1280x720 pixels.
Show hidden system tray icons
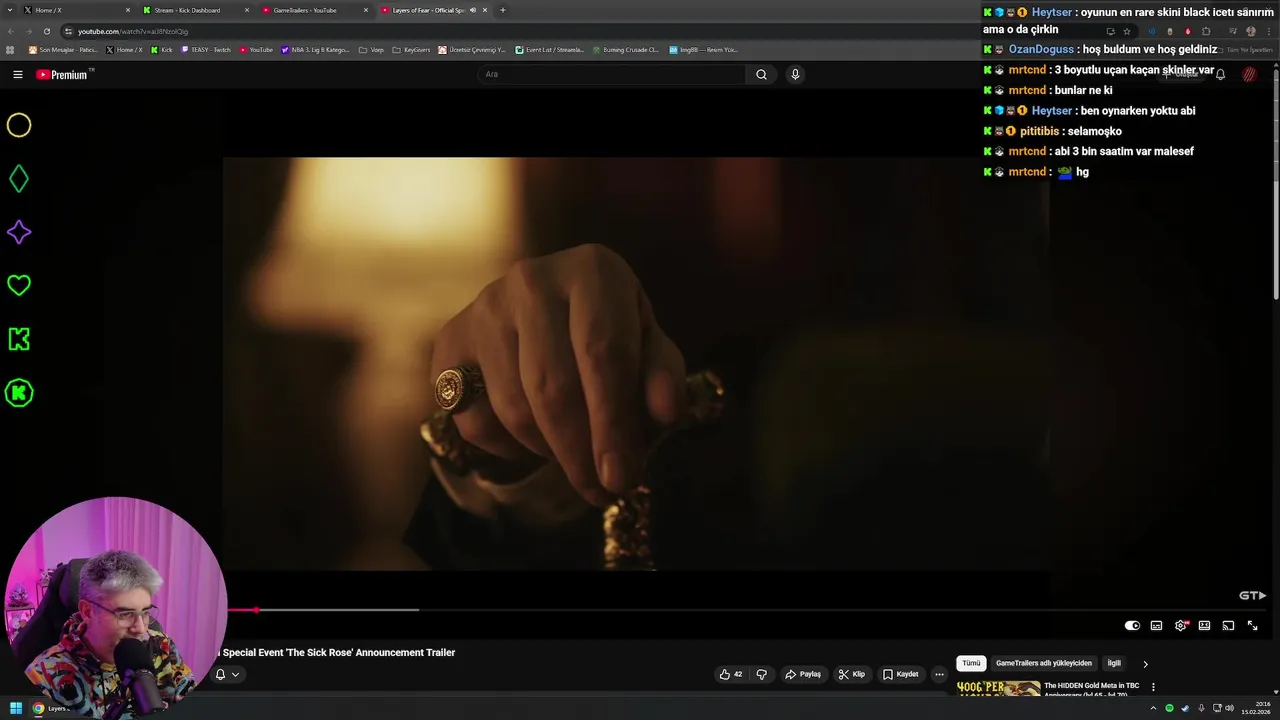point(1155,708)
